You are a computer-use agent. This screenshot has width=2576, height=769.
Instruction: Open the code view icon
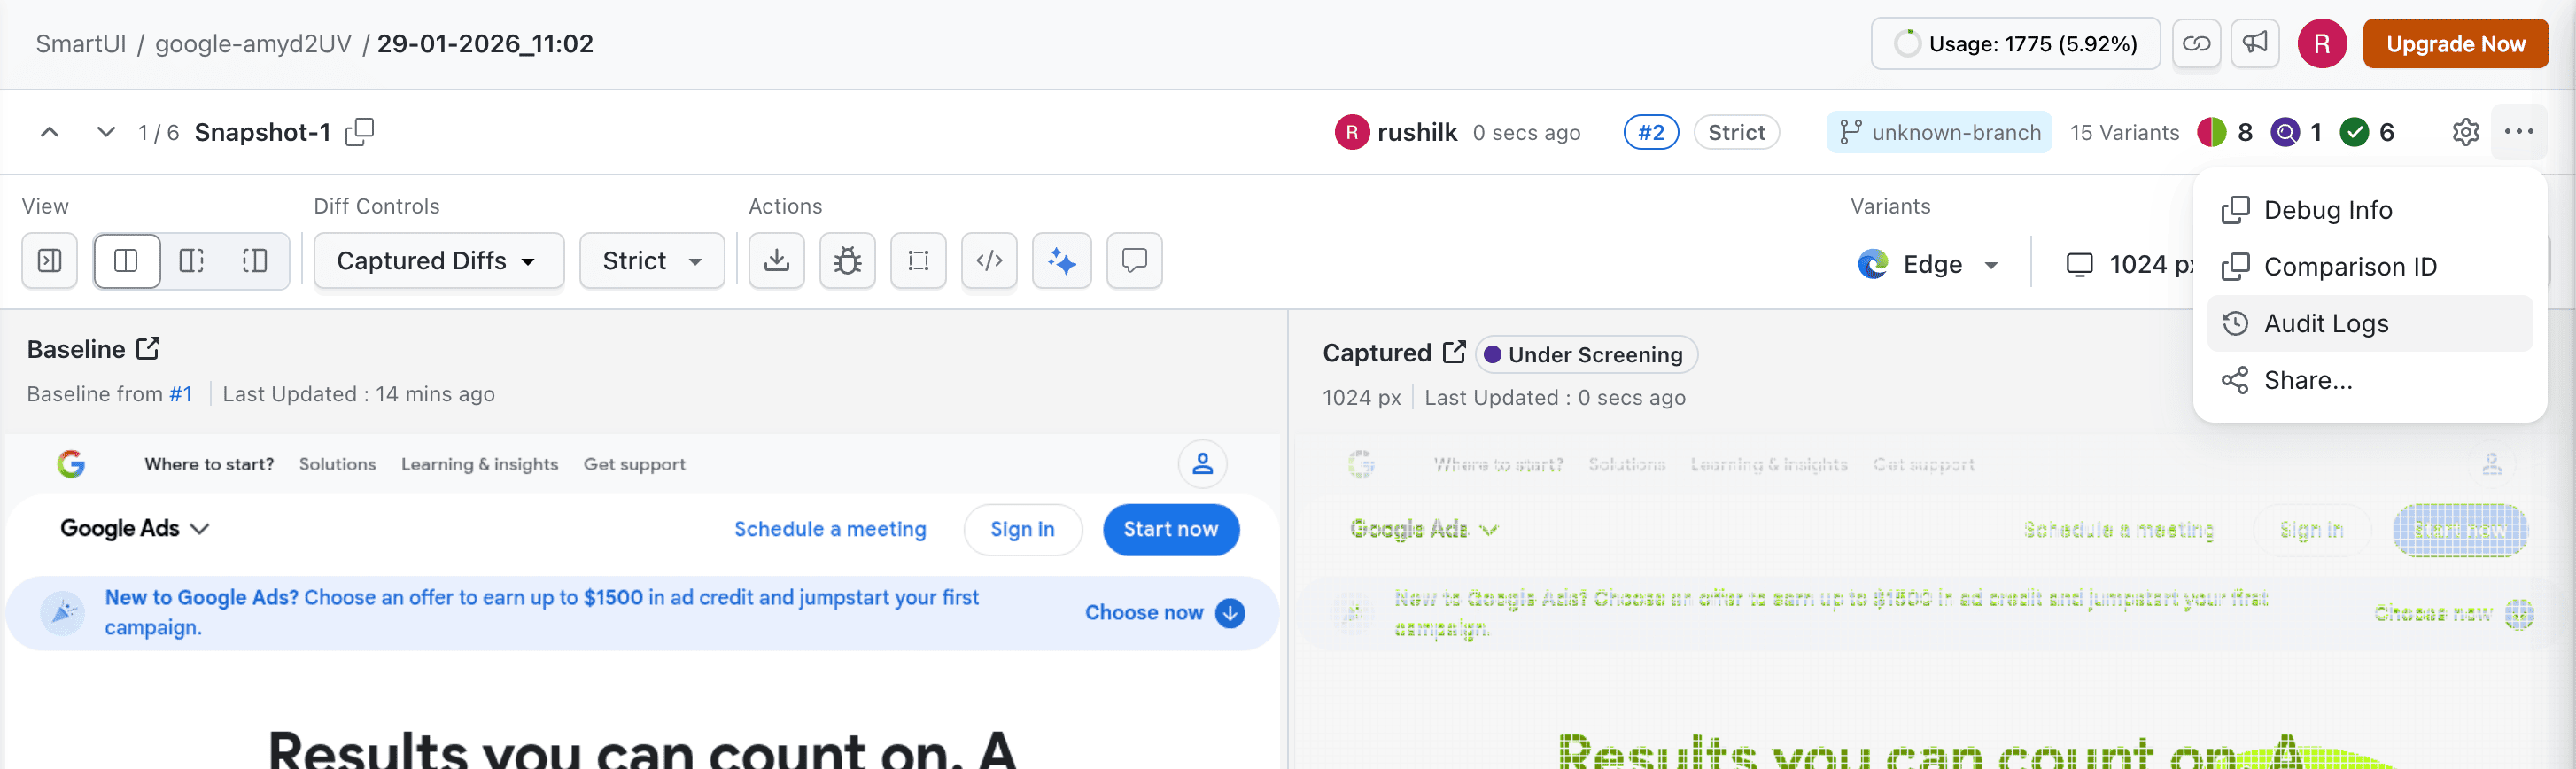click(x=988, y=261)
